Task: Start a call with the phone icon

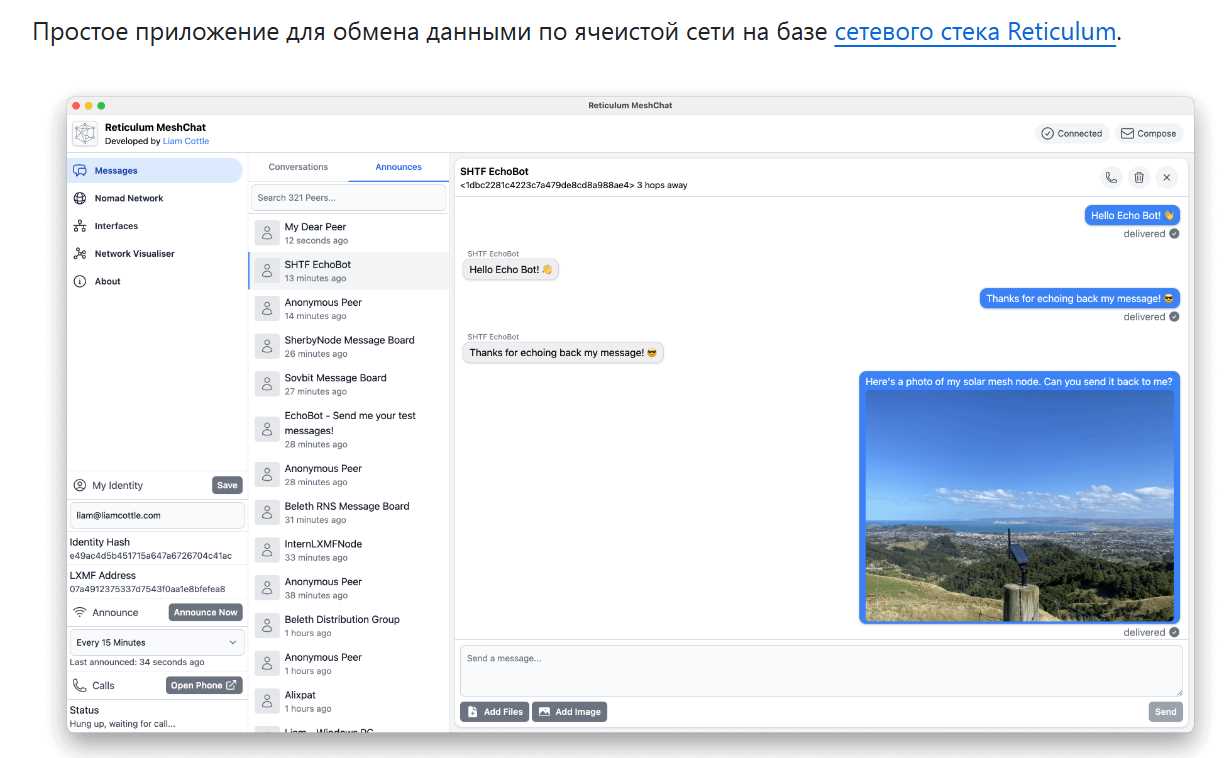Action: click(x=1110, y=178)
